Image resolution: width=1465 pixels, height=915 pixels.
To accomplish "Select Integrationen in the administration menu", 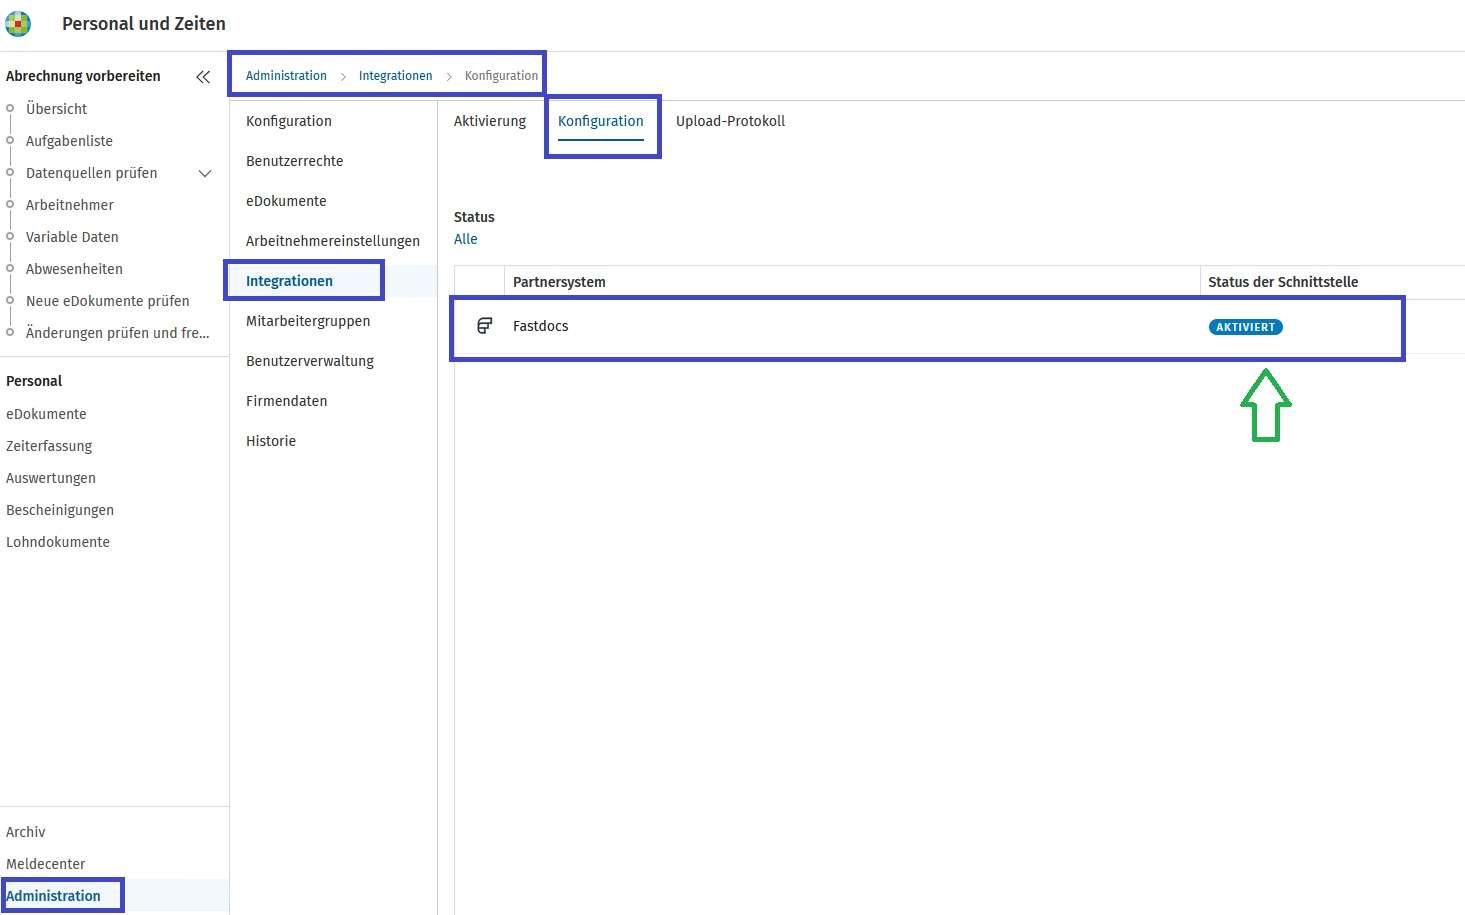I will tap(289, 281).
